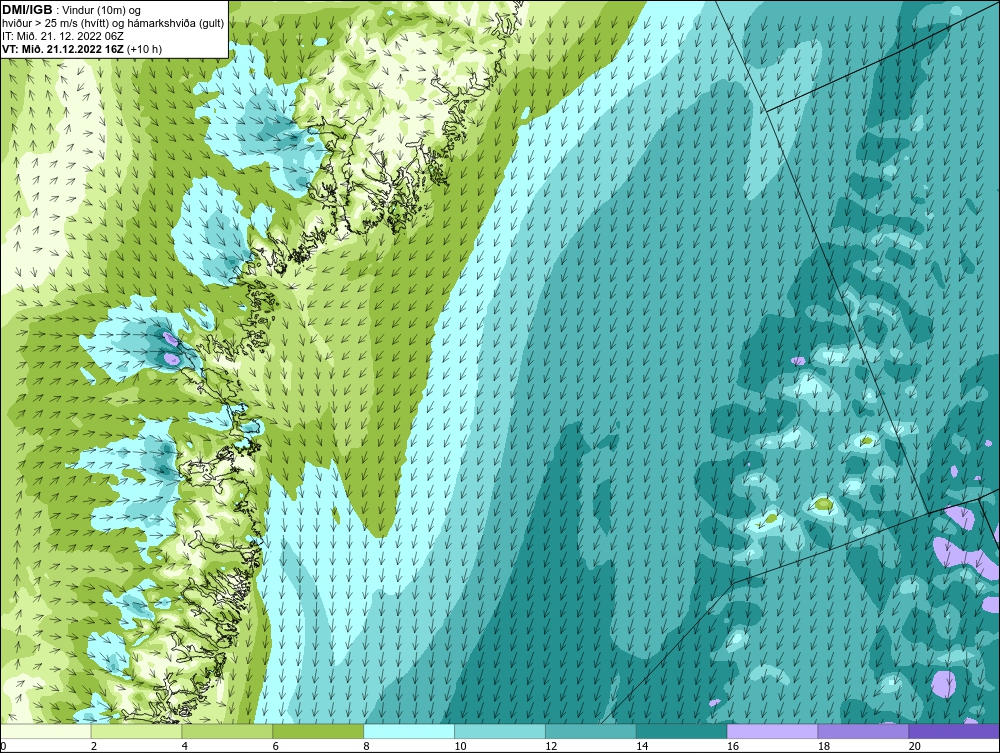Screen dimensions: 1000x753
Task: Click the legend label '20'
Action: [x=915, y=746]
